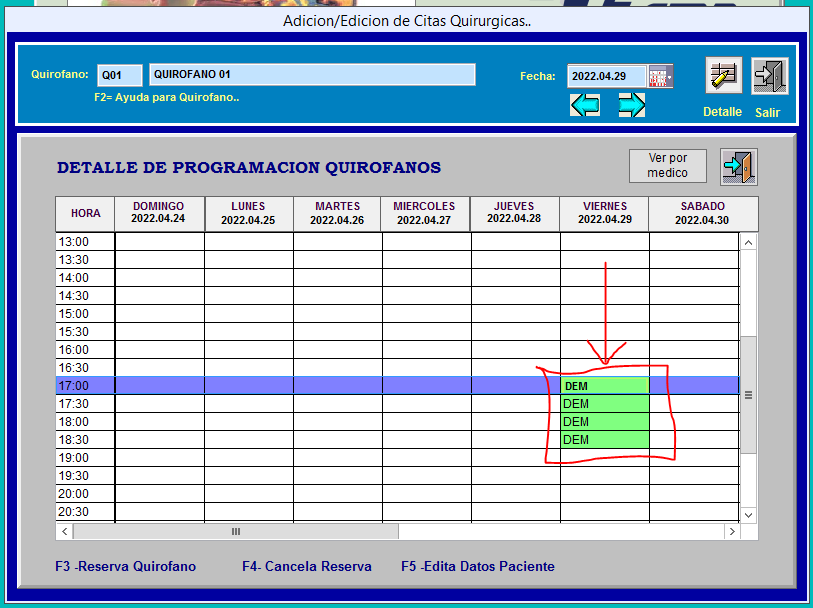Edit the Fecha date field 2022.04.29
Viewport: 813px width, 608px height.
point(607,76)
